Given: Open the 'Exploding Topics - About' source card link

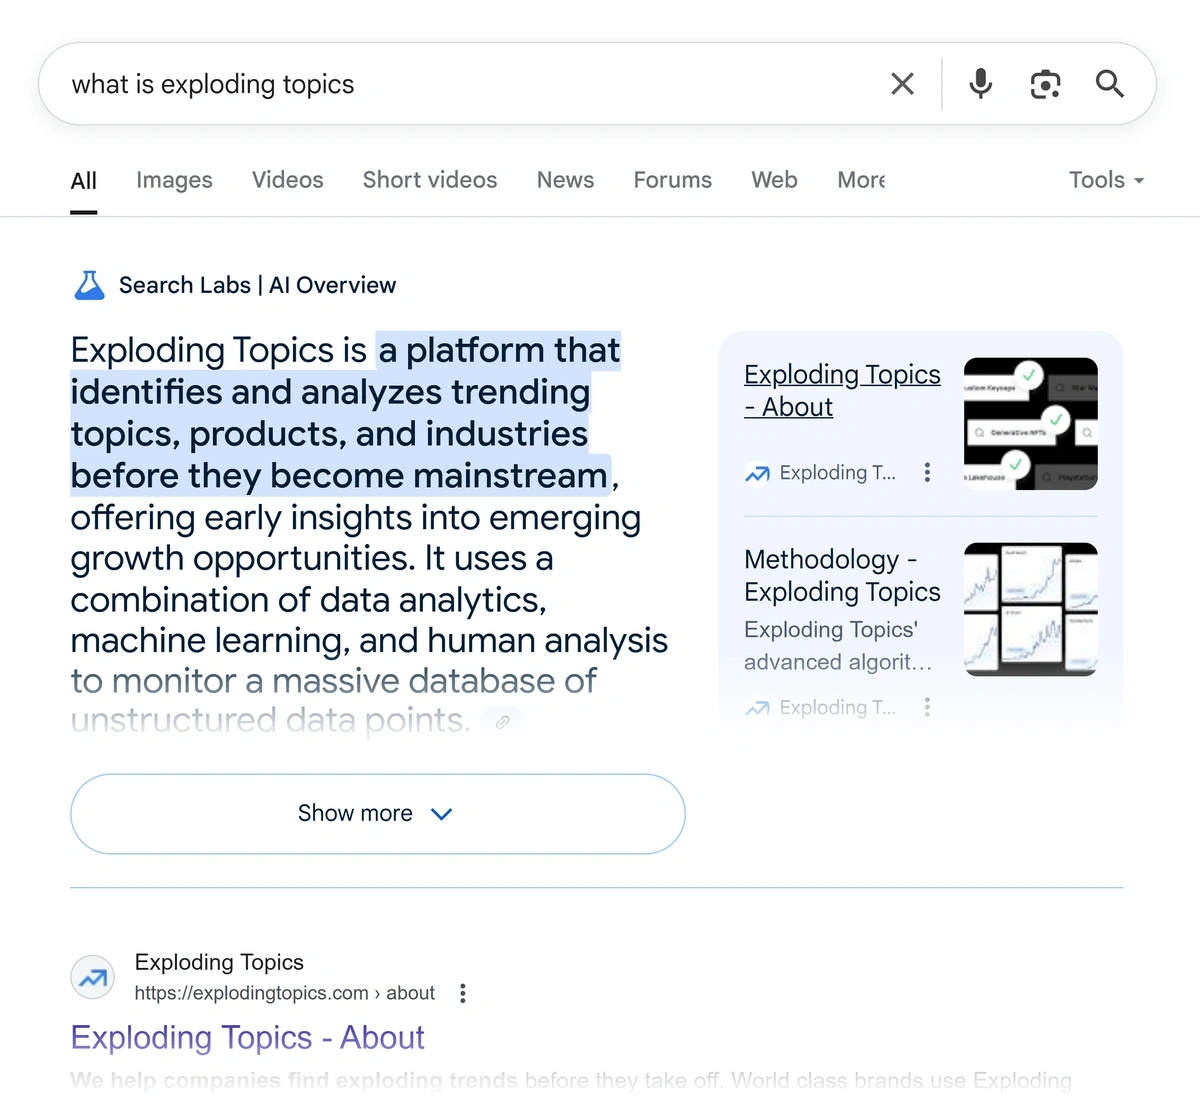Looking at the screenshot, I should click(x=842, y=390).
